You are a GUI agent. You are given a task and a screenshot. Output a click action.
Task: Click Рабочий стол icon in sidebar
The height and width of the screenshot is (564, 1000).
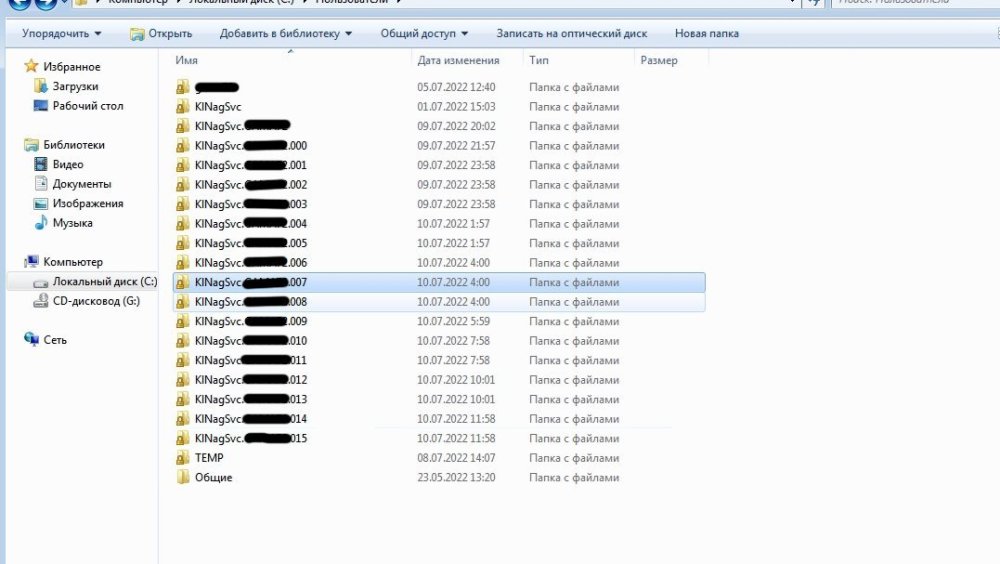41,105
